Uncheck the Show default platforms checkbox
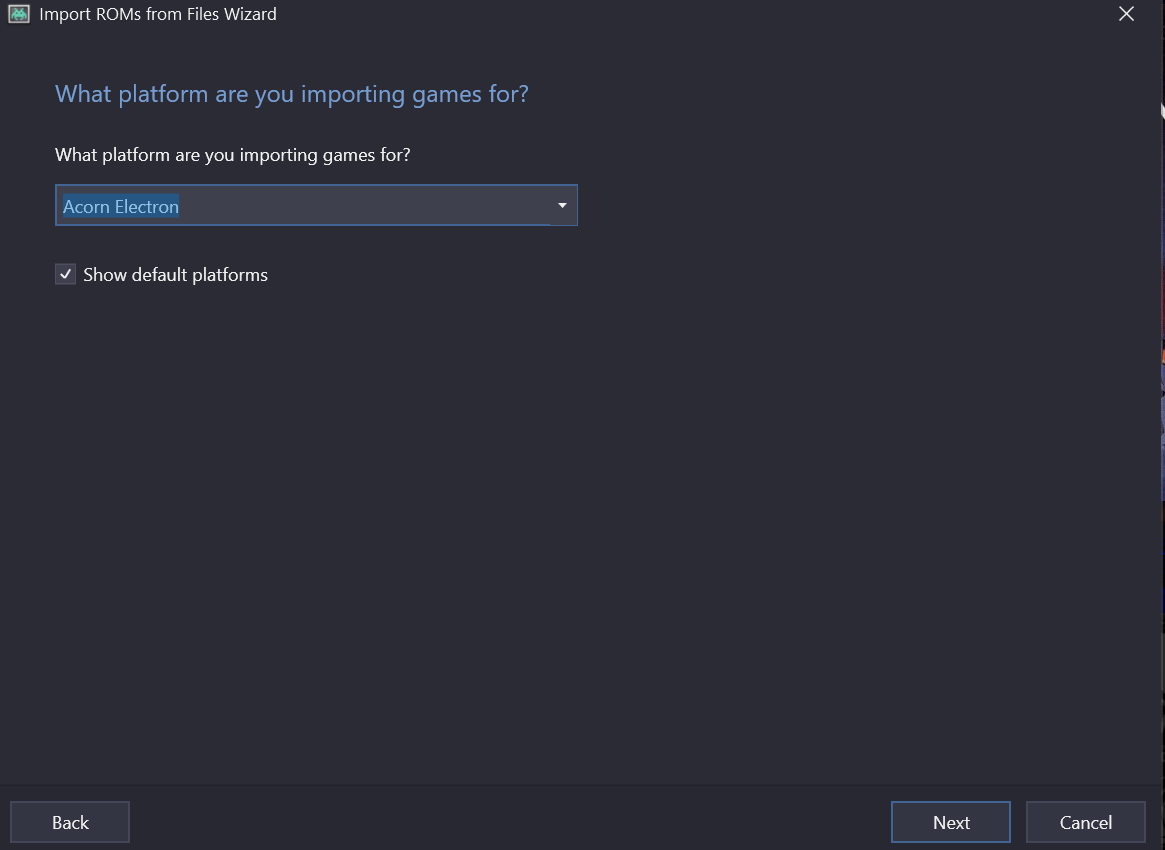The height and width of the screenshot is (850, 1165). pos(66,274)
